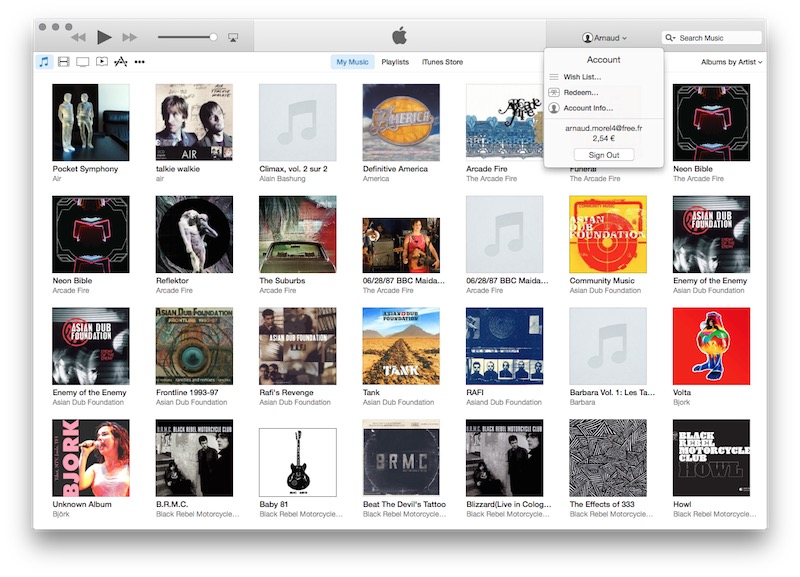Select the Reflektor album cover
This screenshot has height=577, width=800.
click(x=194, y=234)
